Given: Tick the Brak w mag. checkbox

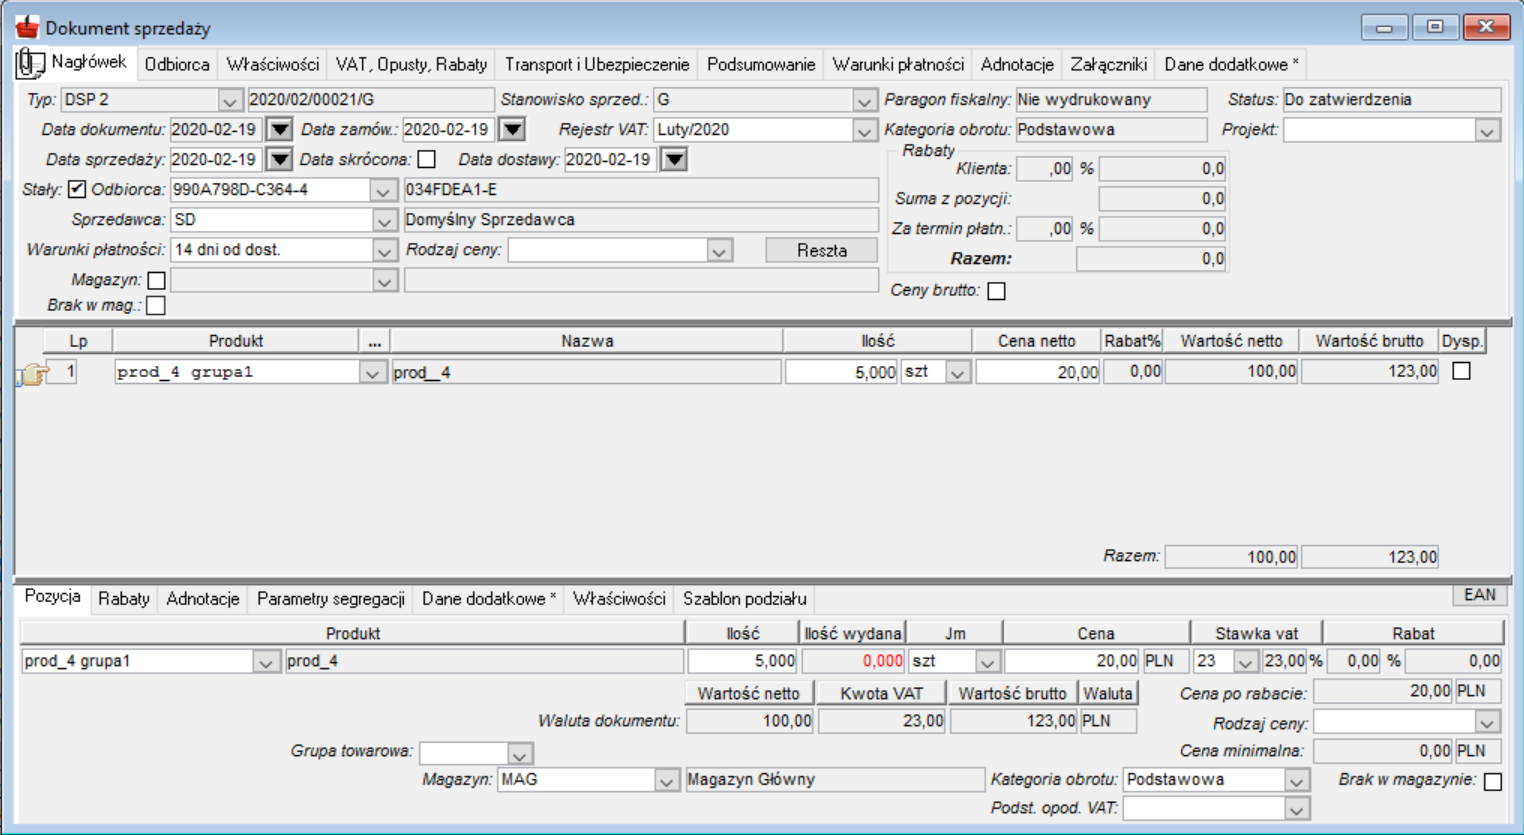Looking at the screenshot, I should [x=156, y=305].
